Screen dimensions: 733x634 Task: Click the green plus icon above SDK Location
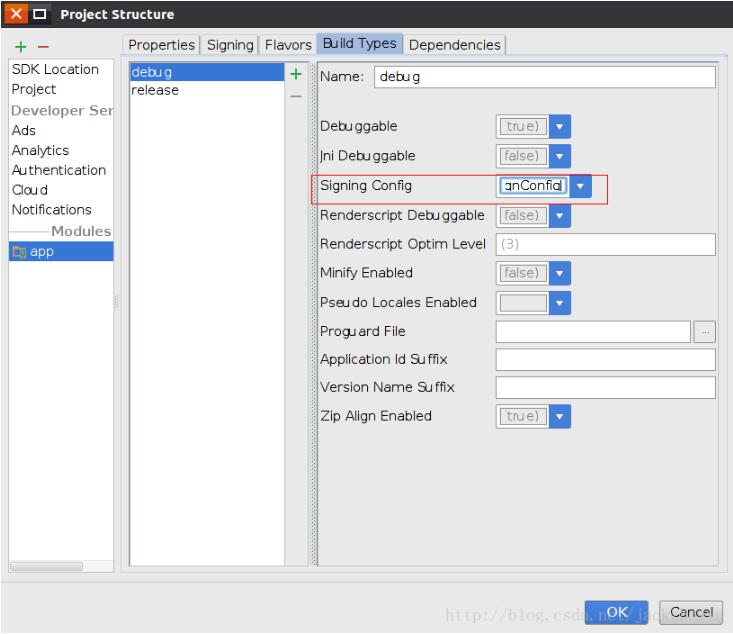click(x=21, y=47)
